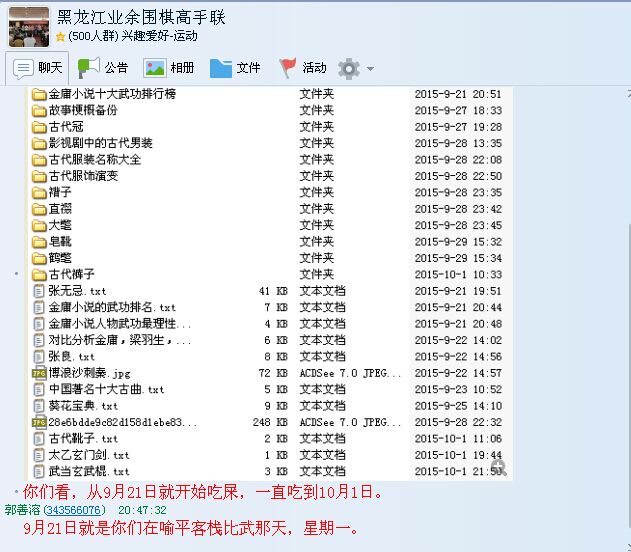
Task: Click folder icon of 故事梗概备份
Action: 39,111
